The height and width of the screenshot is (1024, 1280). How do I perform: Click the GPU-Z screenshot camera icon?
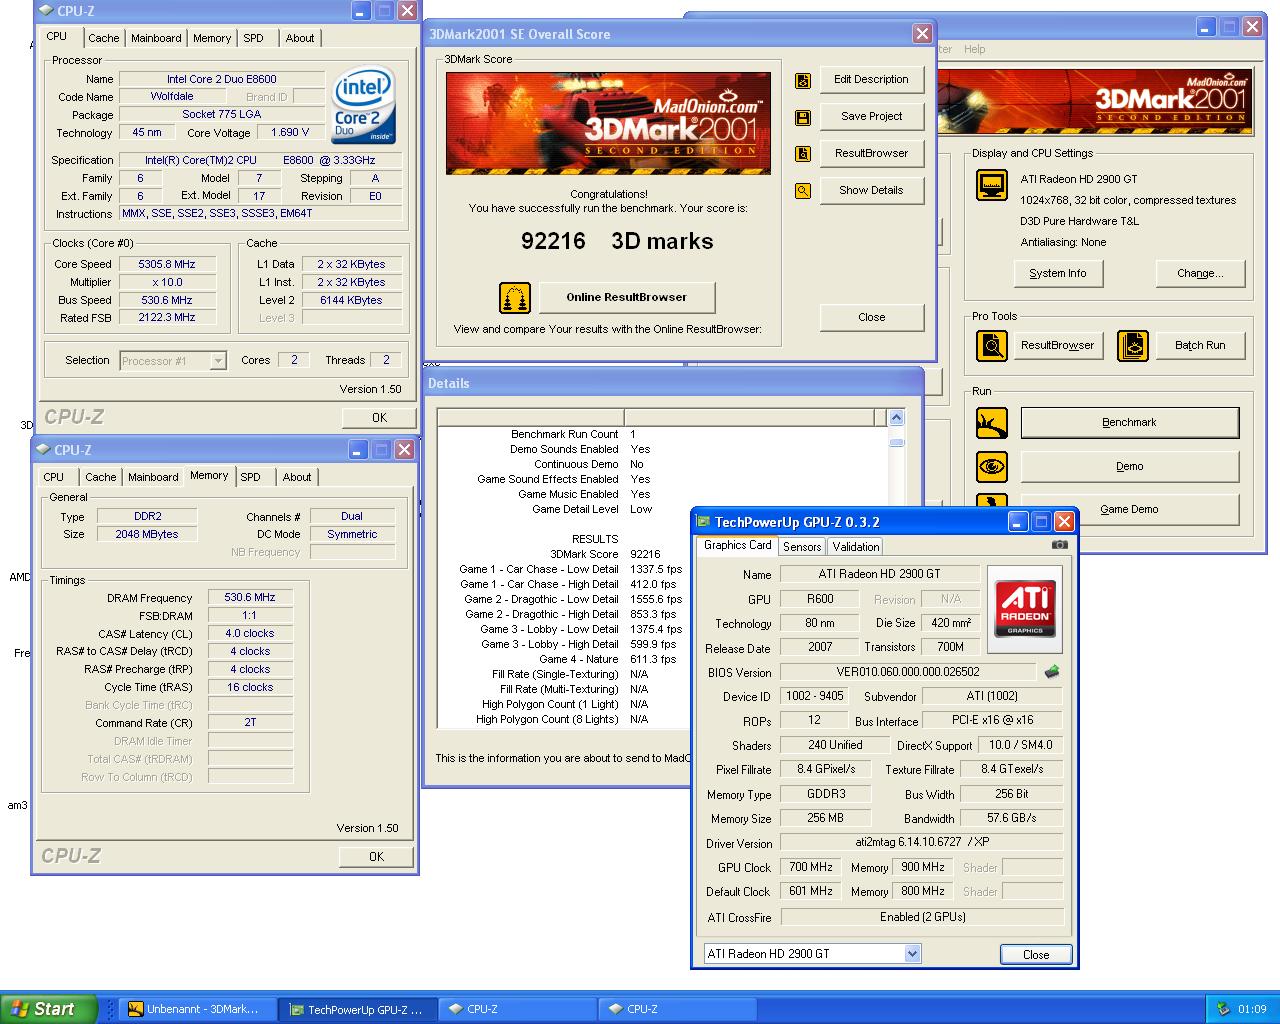1060,545
